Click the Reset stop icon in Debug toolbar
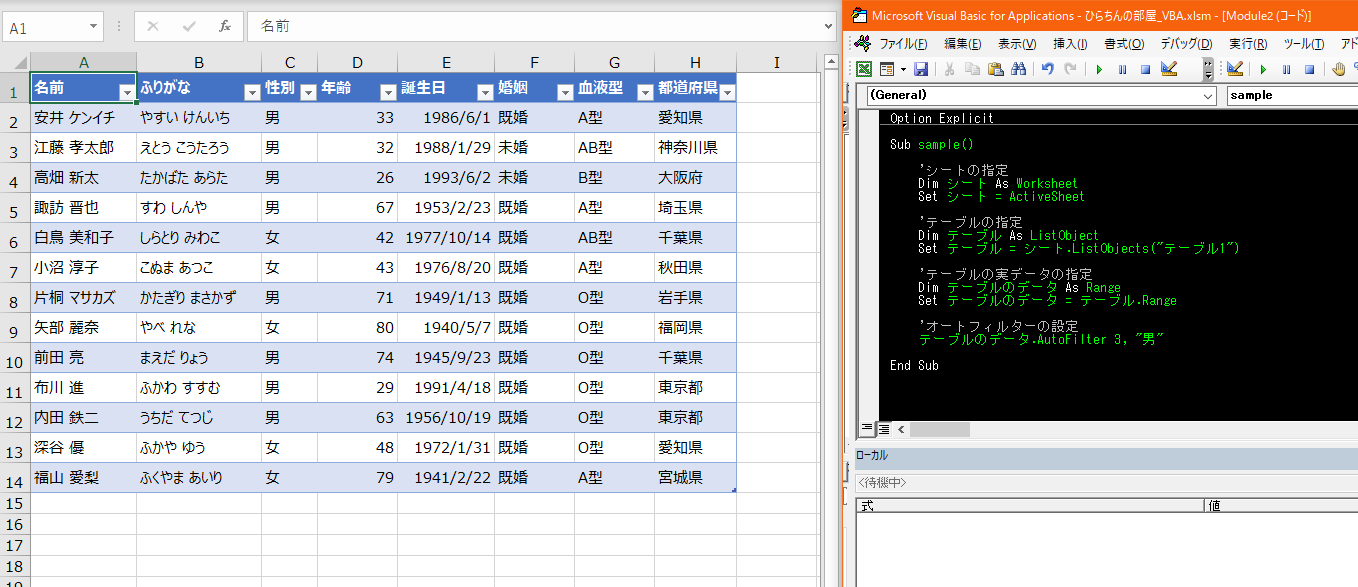Viewport: 1358px width, 587px height. click(x=1309, y=69)
